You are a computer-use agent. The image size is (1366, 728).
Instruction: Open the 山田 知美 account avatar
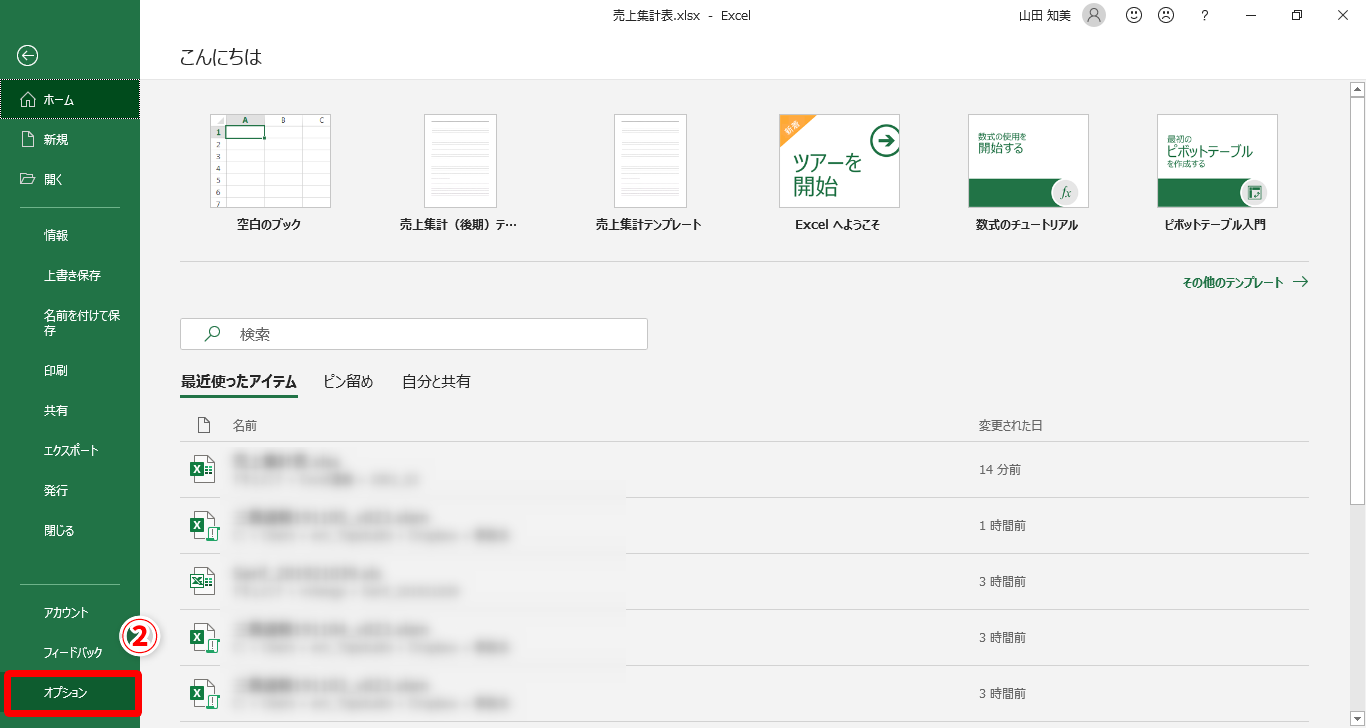coord(1094,15)
